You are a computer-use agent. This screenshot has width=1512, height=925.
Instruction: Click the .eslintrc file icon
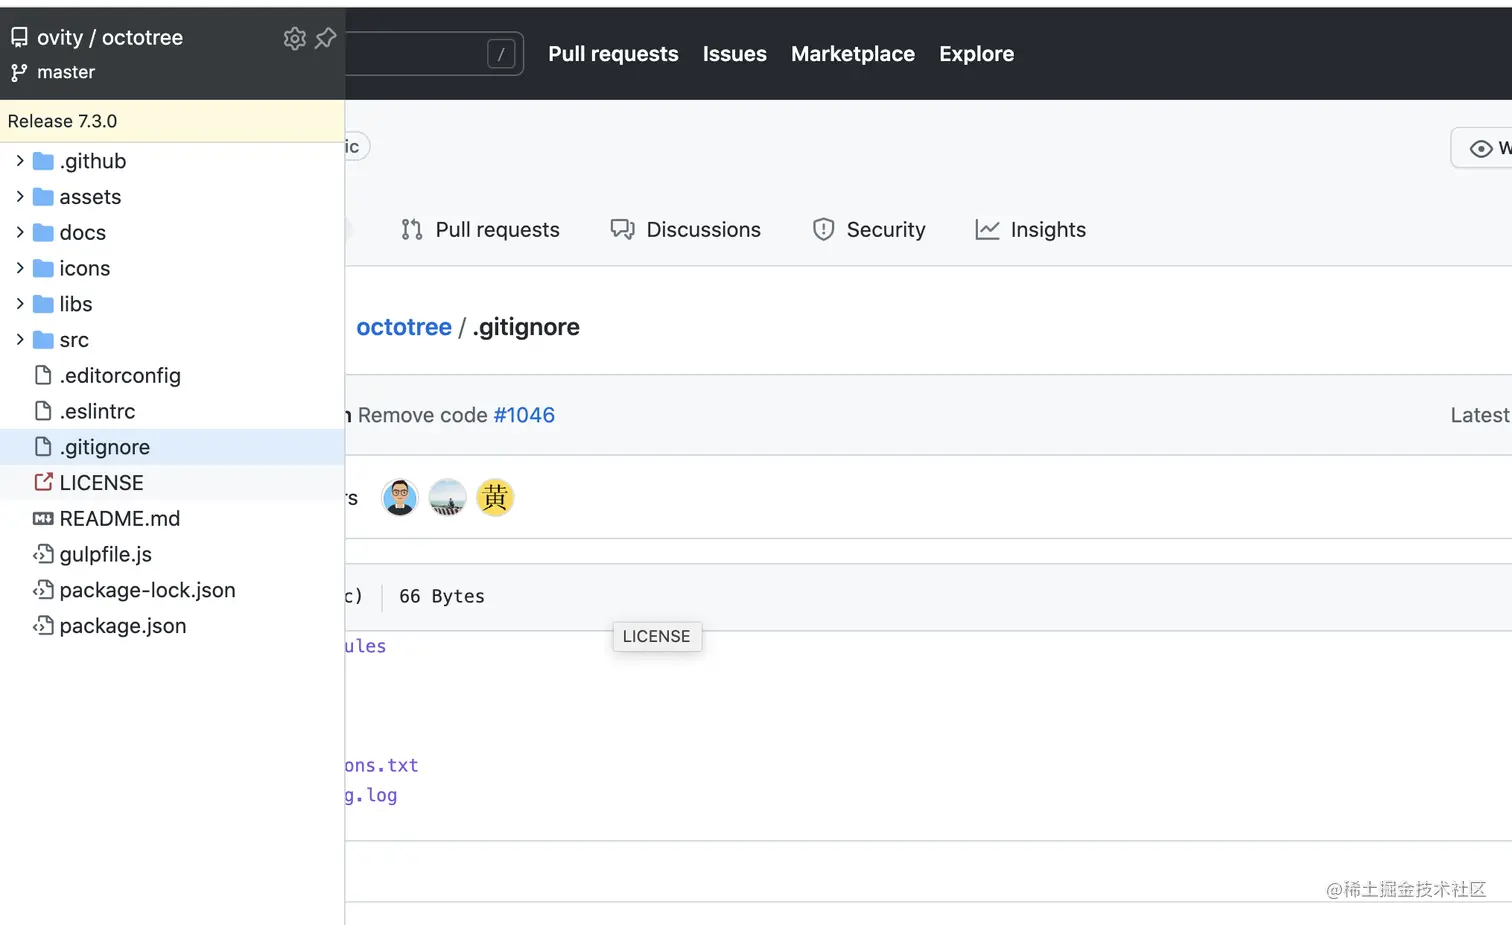pyautogui.click(x=43, y=411)
